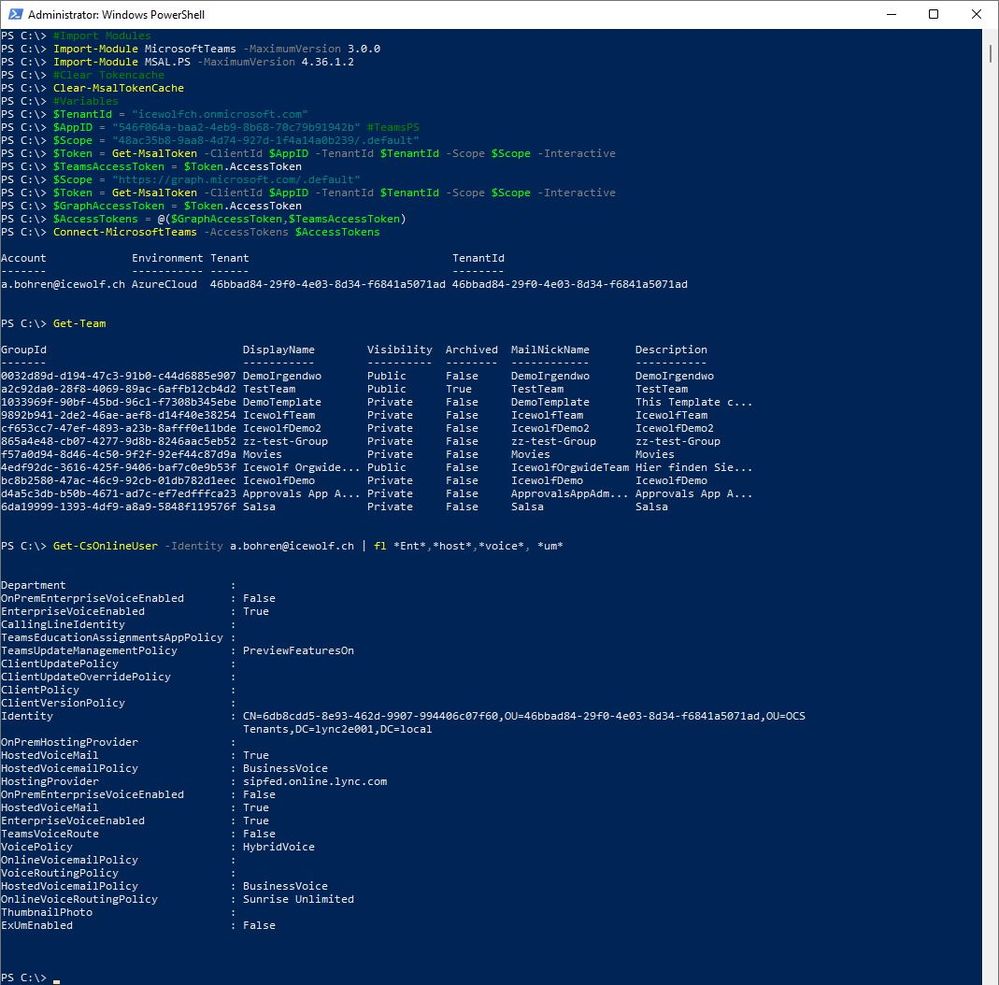Click the 'ExUmEnabled' property label
This screenshot has width=999, height=985.
36,926
